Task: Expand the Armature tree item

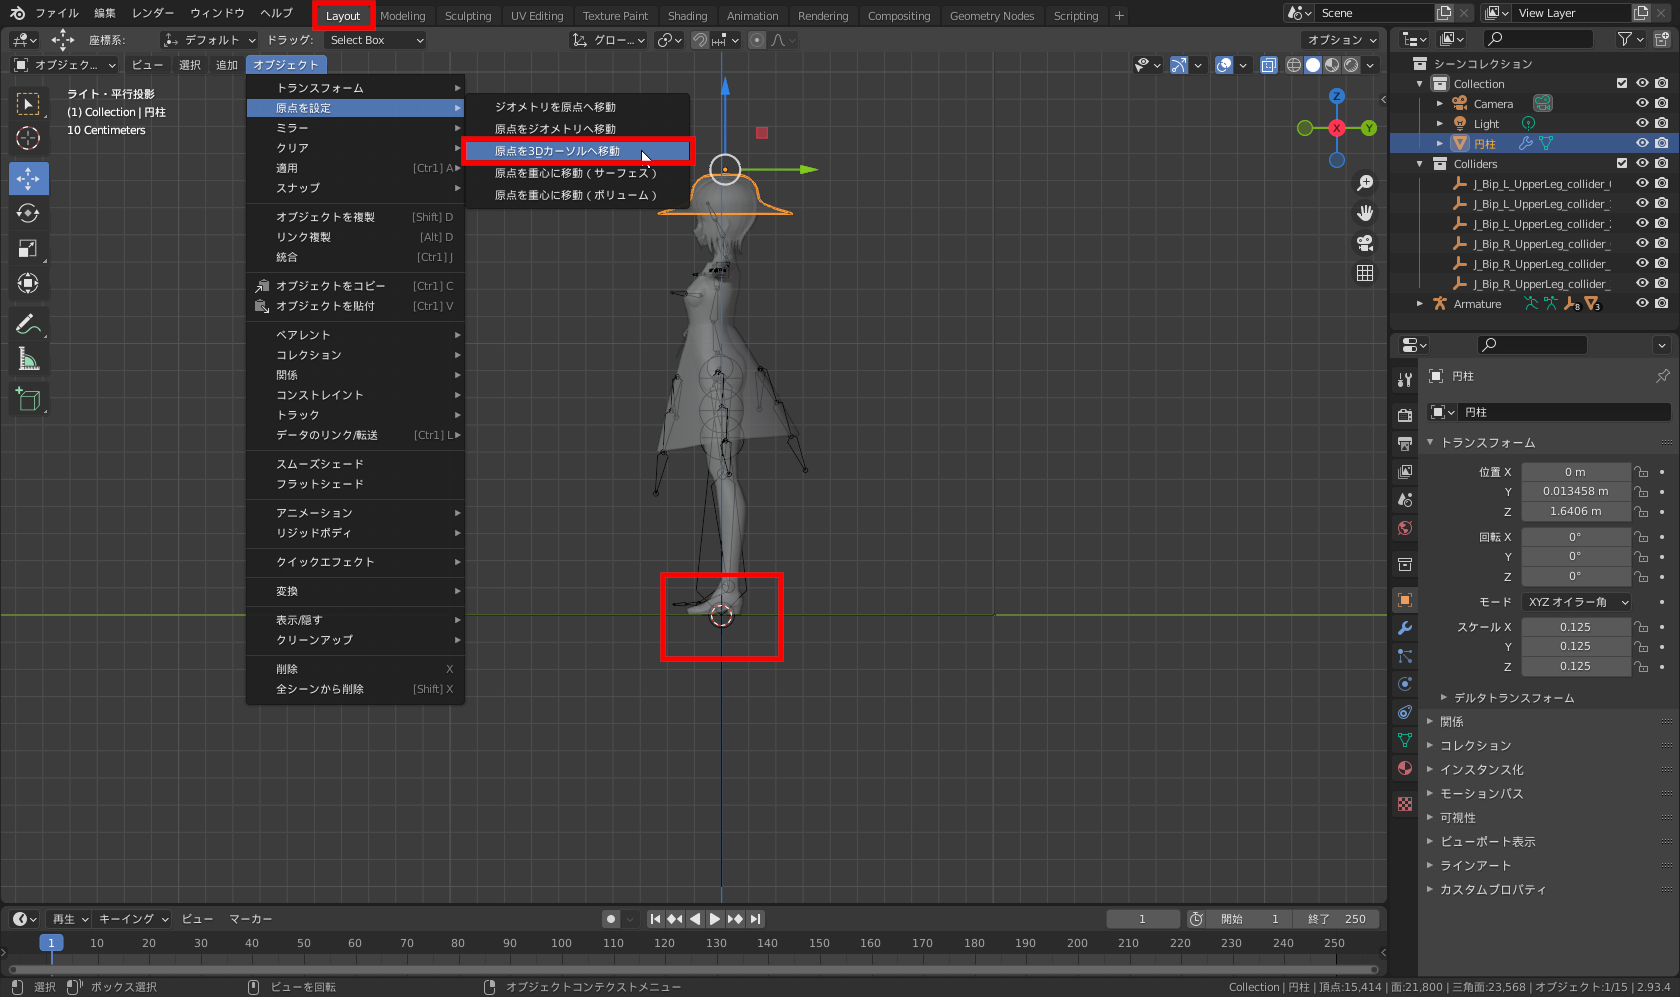Action: tap(1420, 304)
